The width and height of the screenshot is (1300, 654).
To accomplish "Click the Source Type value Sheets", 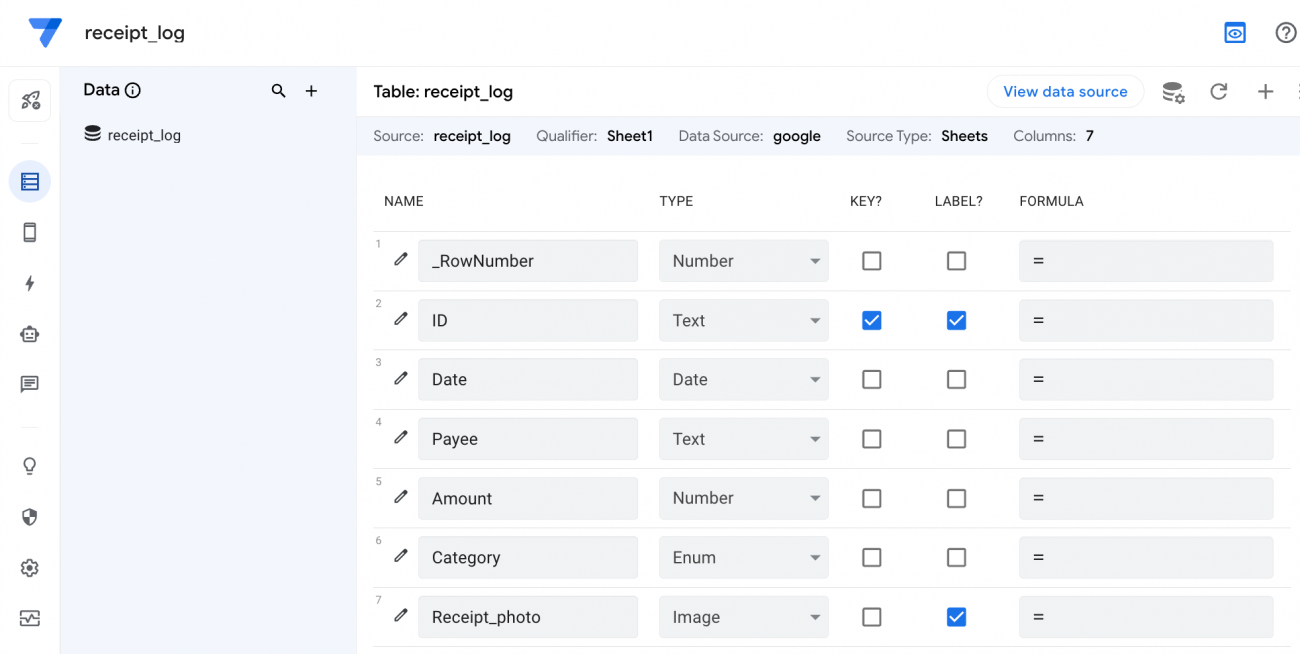I will [x=965, y=136].
